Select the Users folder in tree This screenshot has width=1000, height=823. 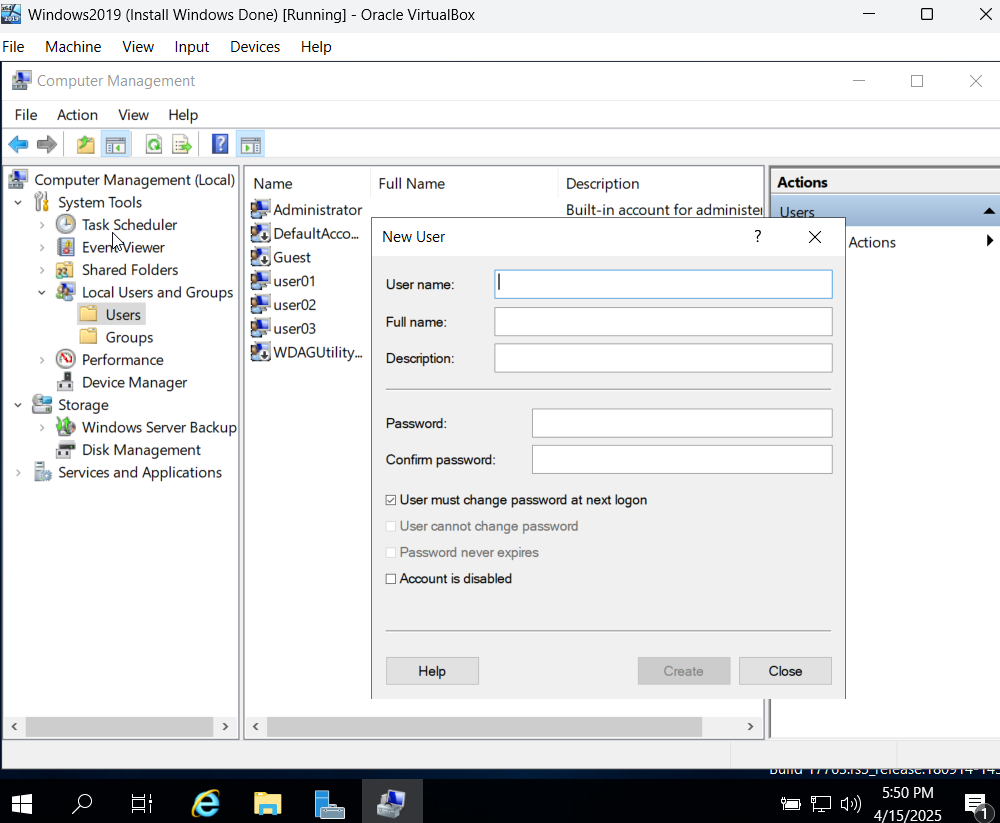tap(111, 315)
